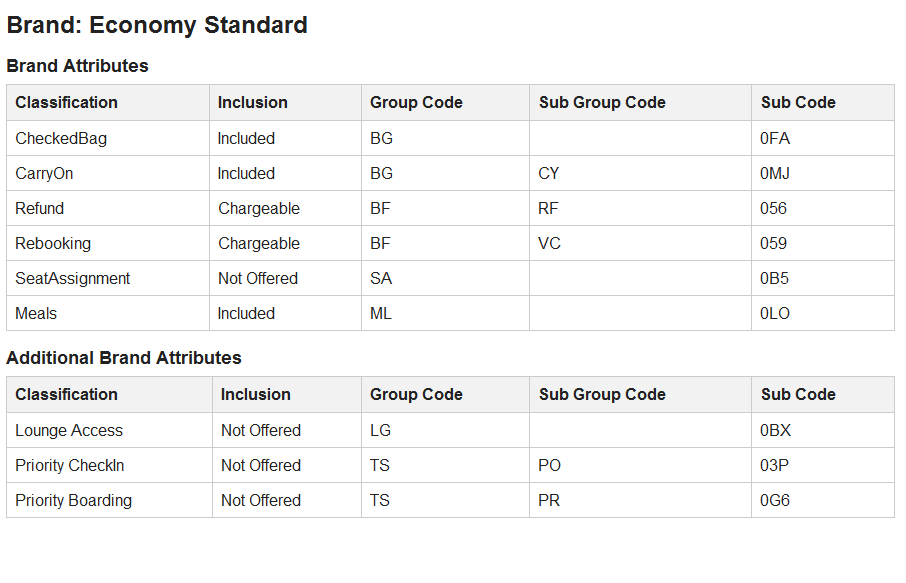Click the CarryOn classification cell
This screenshot has height=583, width=906.
coord(44,173)
